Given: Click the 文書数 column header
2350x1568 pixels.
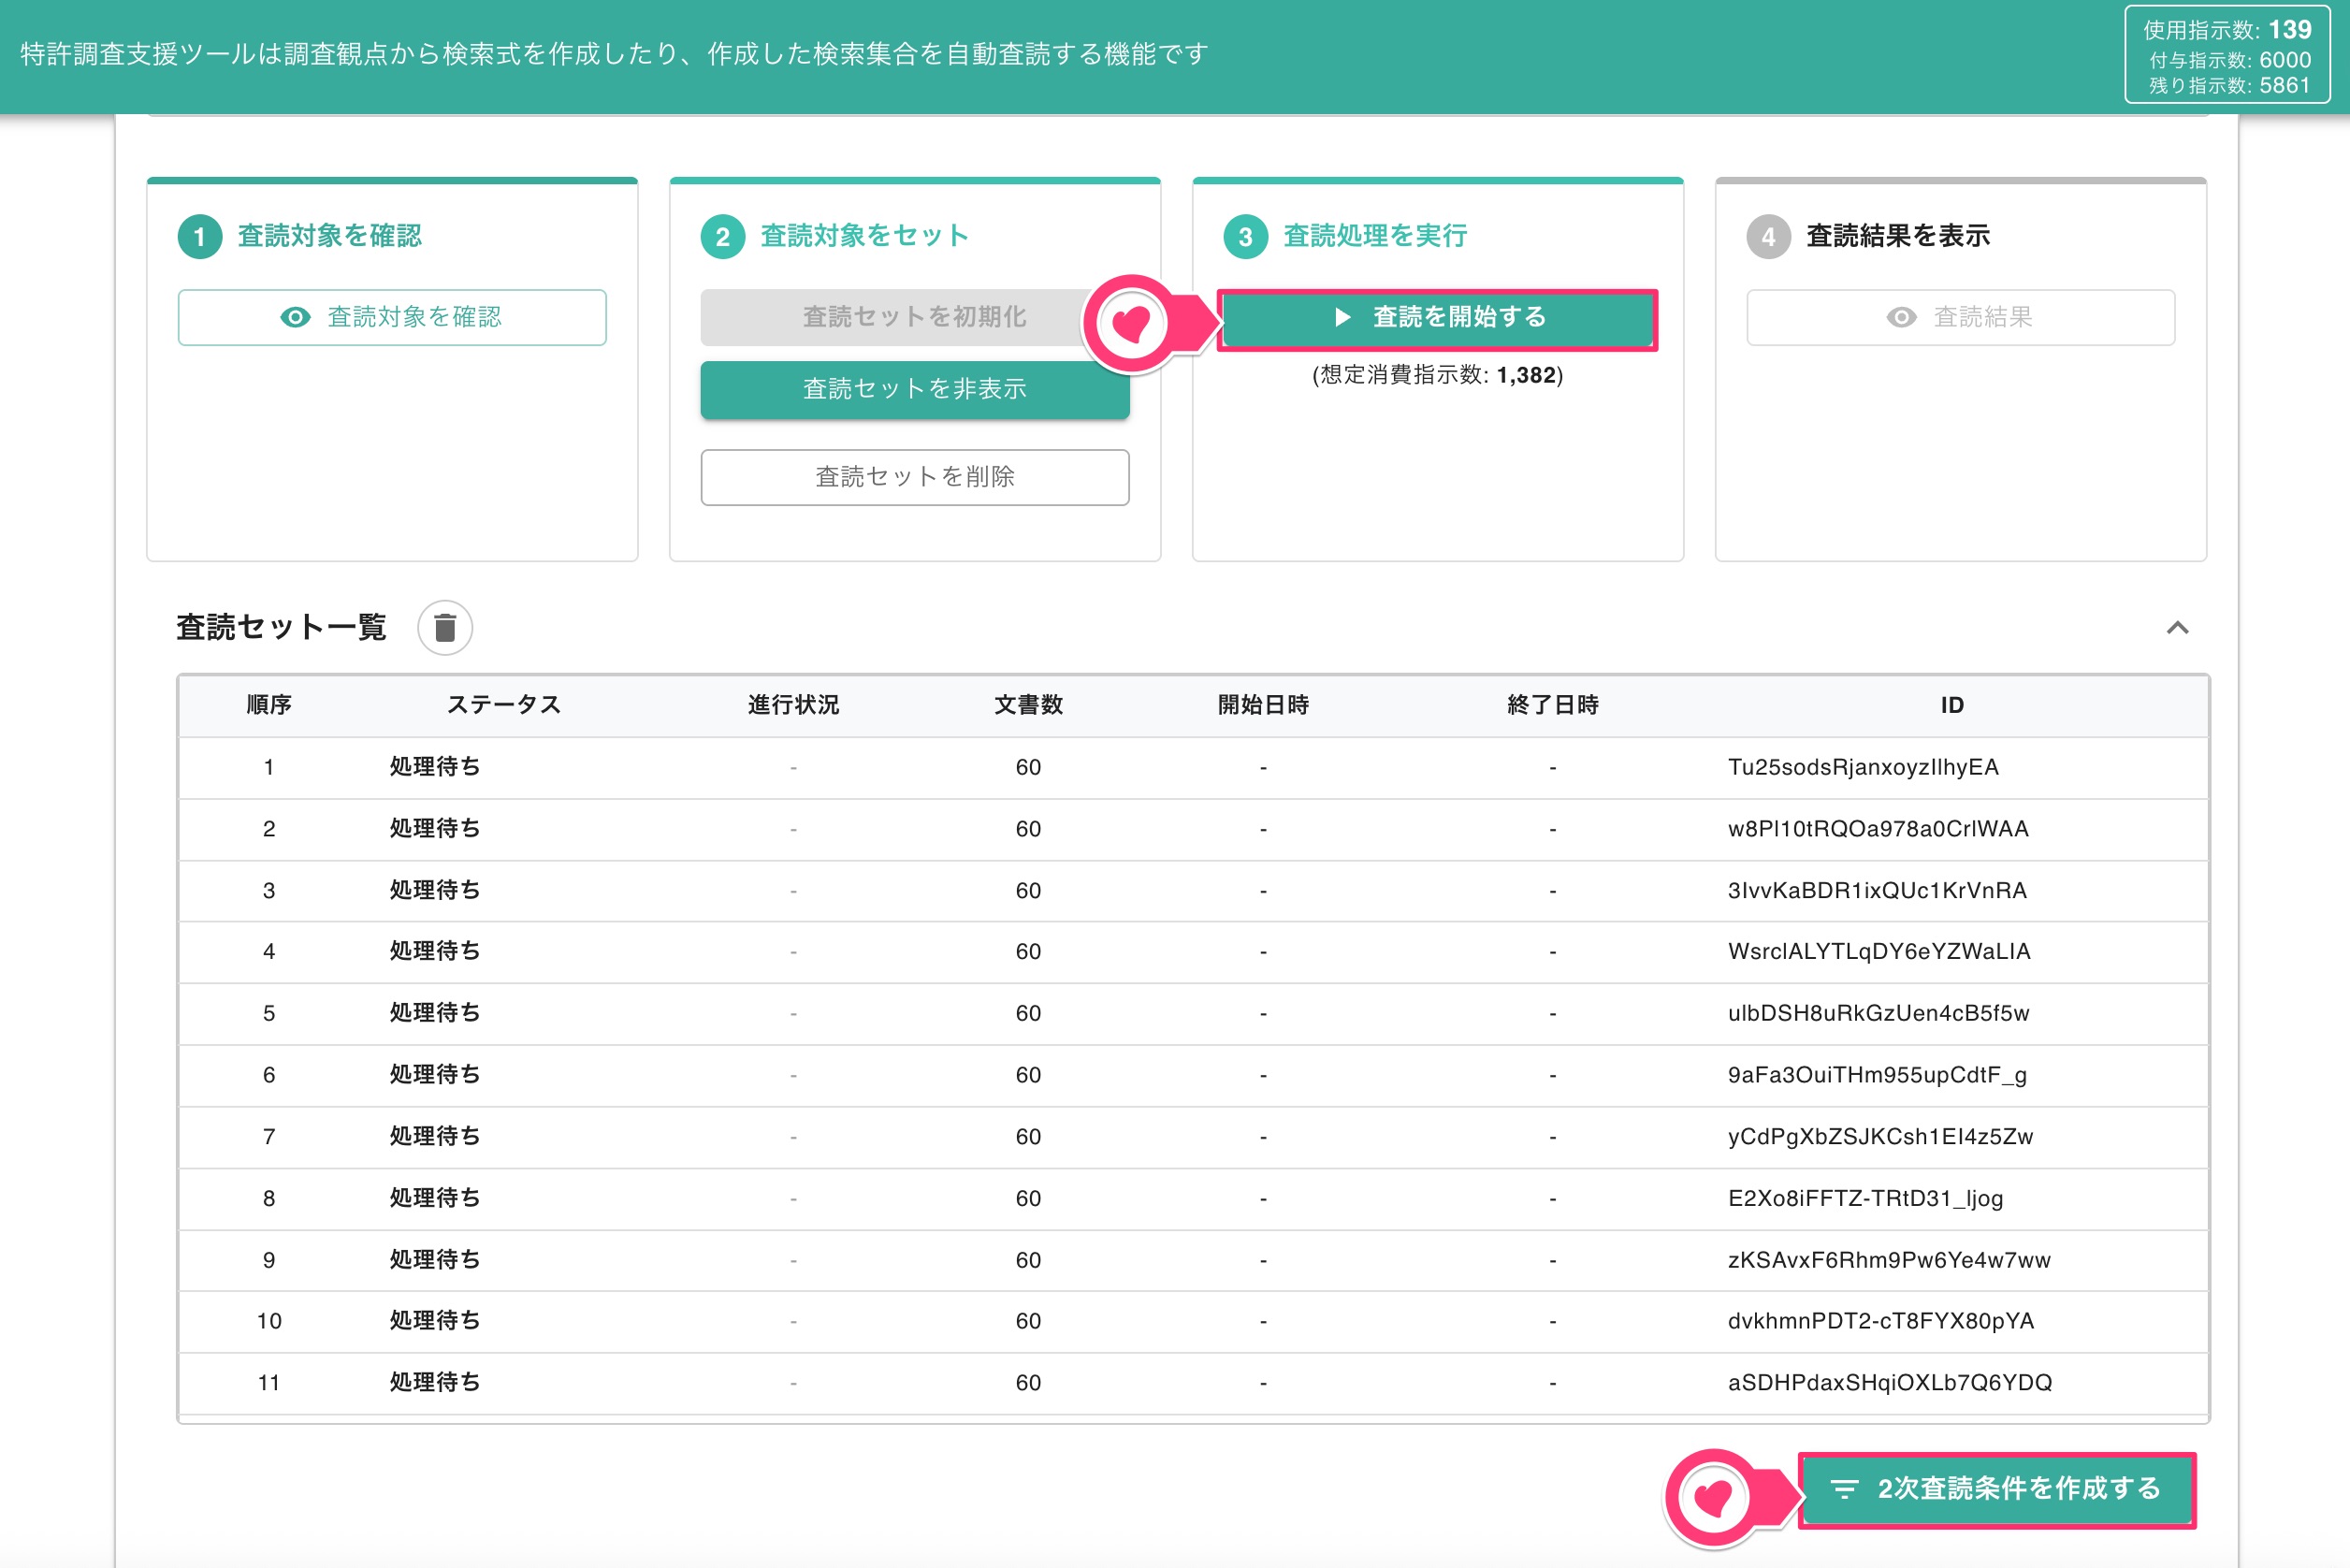Looking at the screenshot, I should pos(1028,705).
